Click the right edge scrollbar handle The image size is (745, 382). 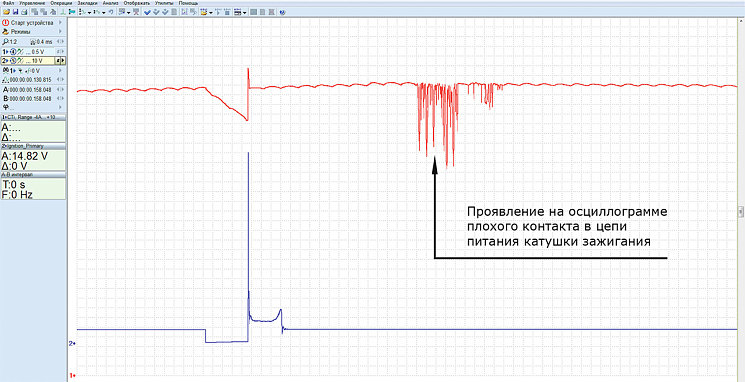[x=740, y=210]
